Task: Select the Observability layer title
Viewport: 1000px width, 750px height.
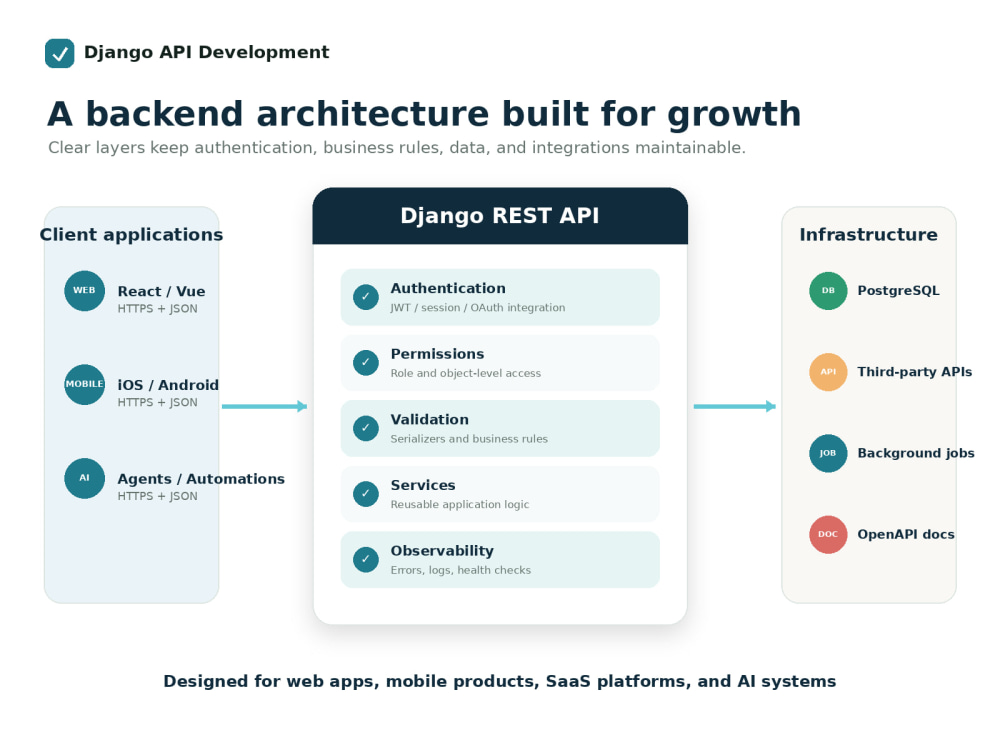Action: [x=442, y=551]
